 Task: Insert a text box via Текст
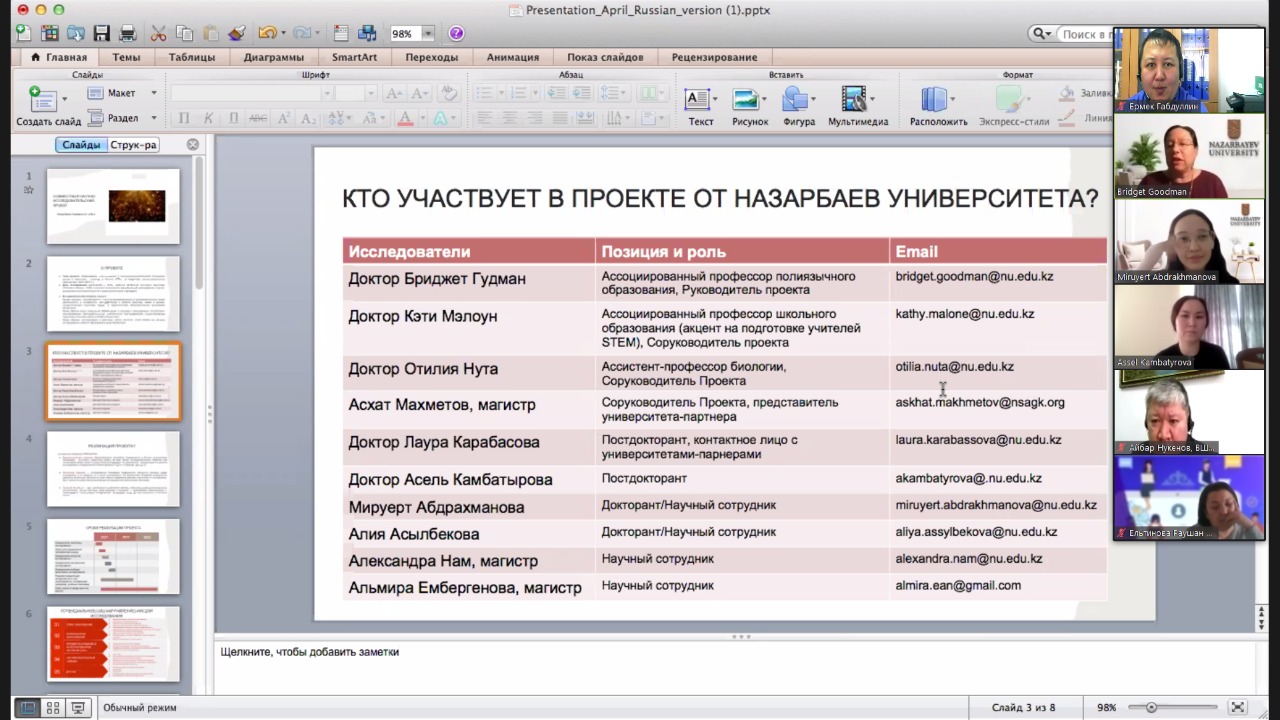700,107
